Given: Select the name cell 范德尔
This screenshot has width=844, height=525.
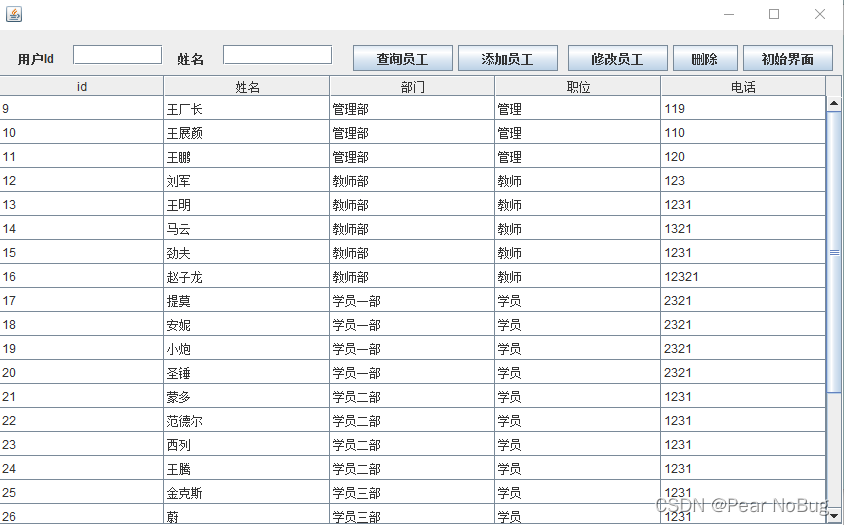Looking at the screenshot, I should [247, 421].
